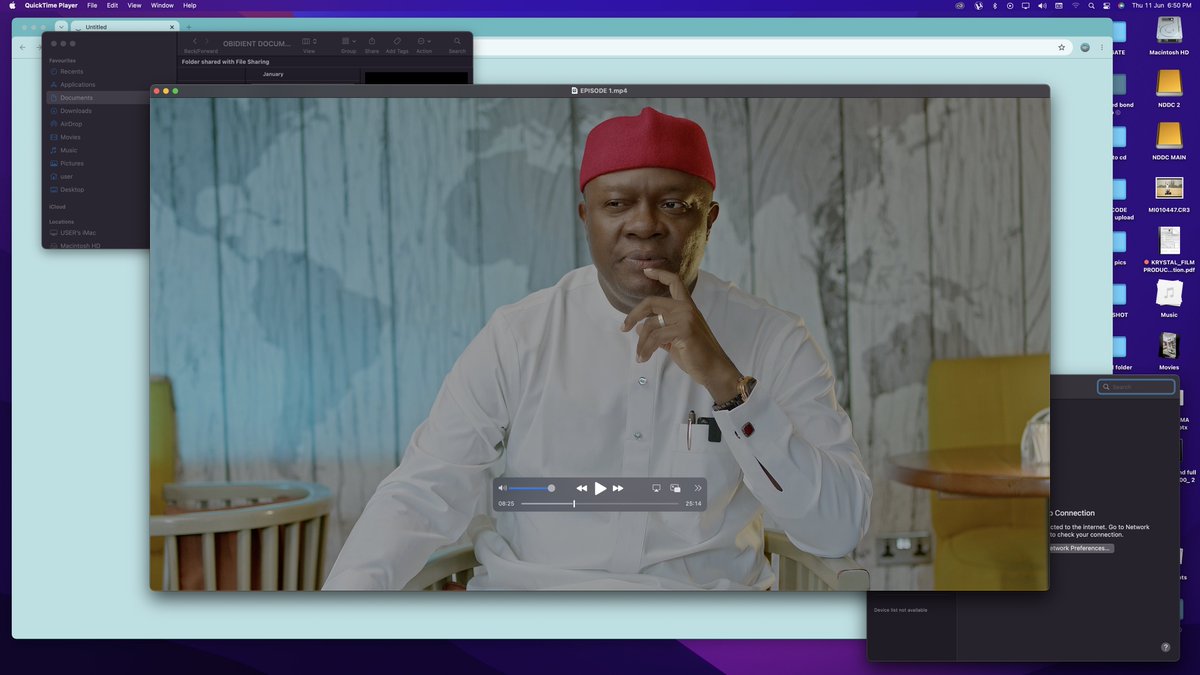Click the fast-forward button in QuickTime controls
Image resolution: width=1200 pixels, height=675 pixels.
pos(618,488)
